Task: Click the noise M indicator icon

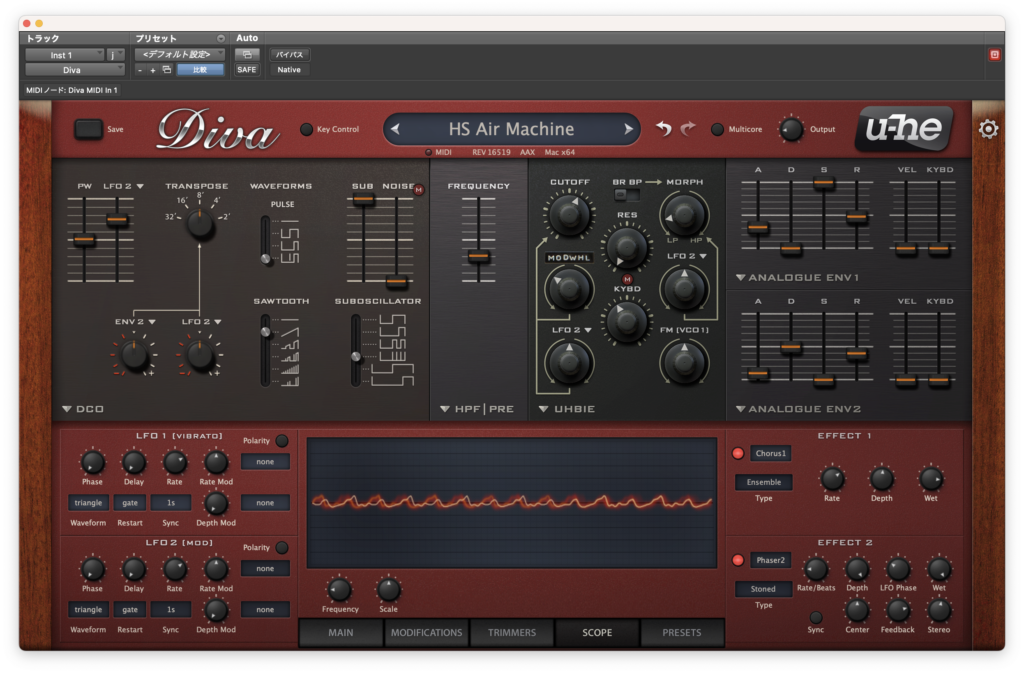Action: pos(419,190)
